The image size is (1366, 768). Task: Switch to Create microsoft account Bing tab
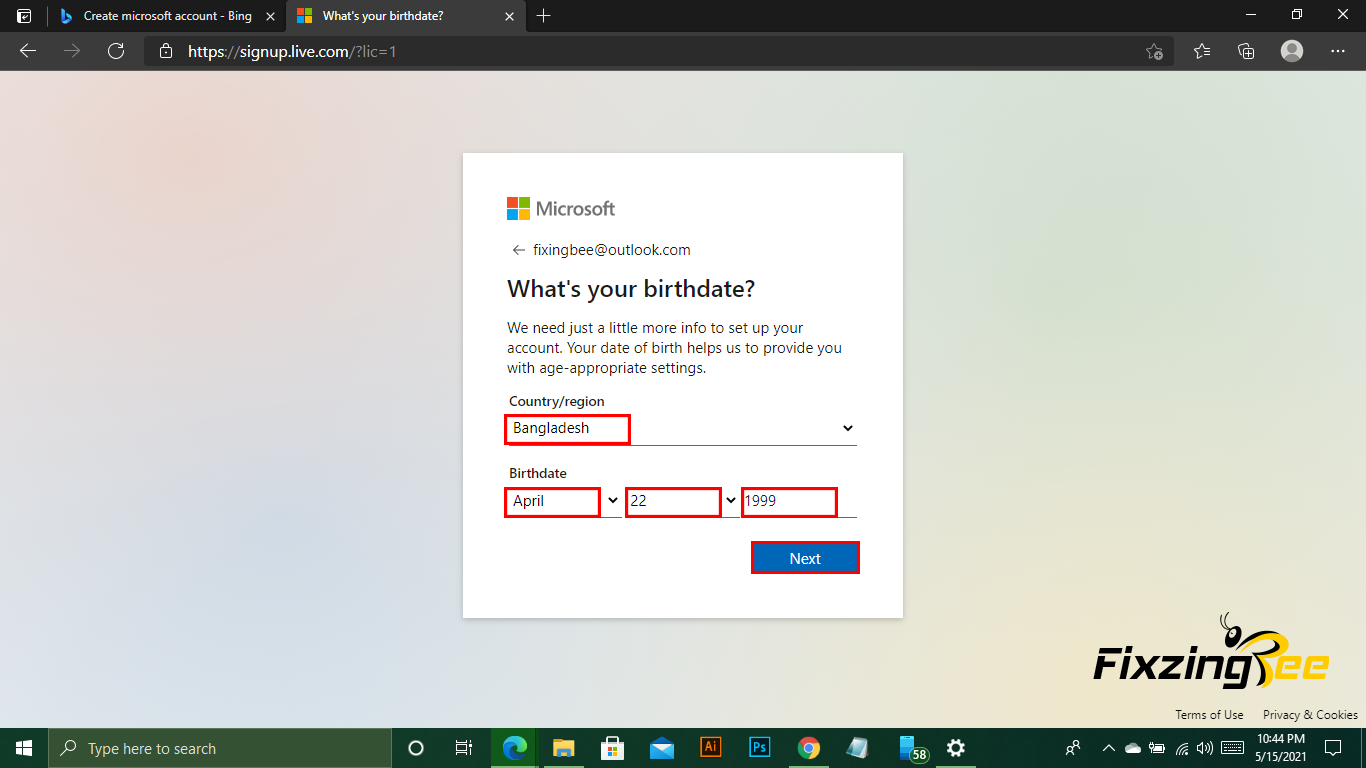160,16
